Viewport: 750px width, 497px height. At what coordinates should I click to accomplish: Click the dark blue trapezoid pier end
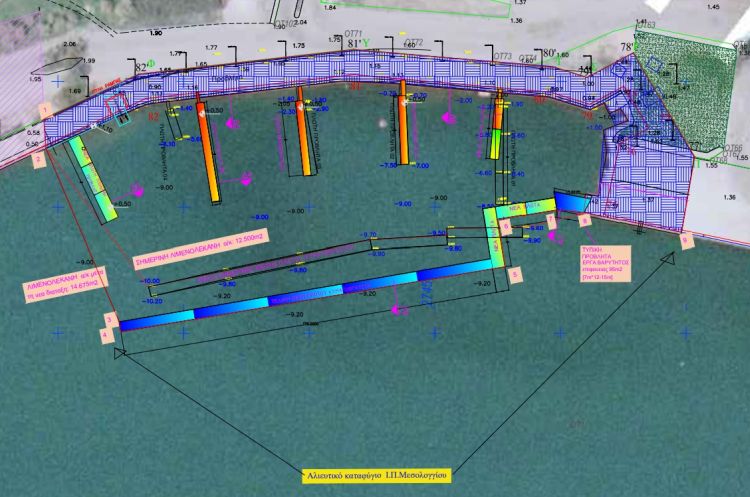click(572, 203)
